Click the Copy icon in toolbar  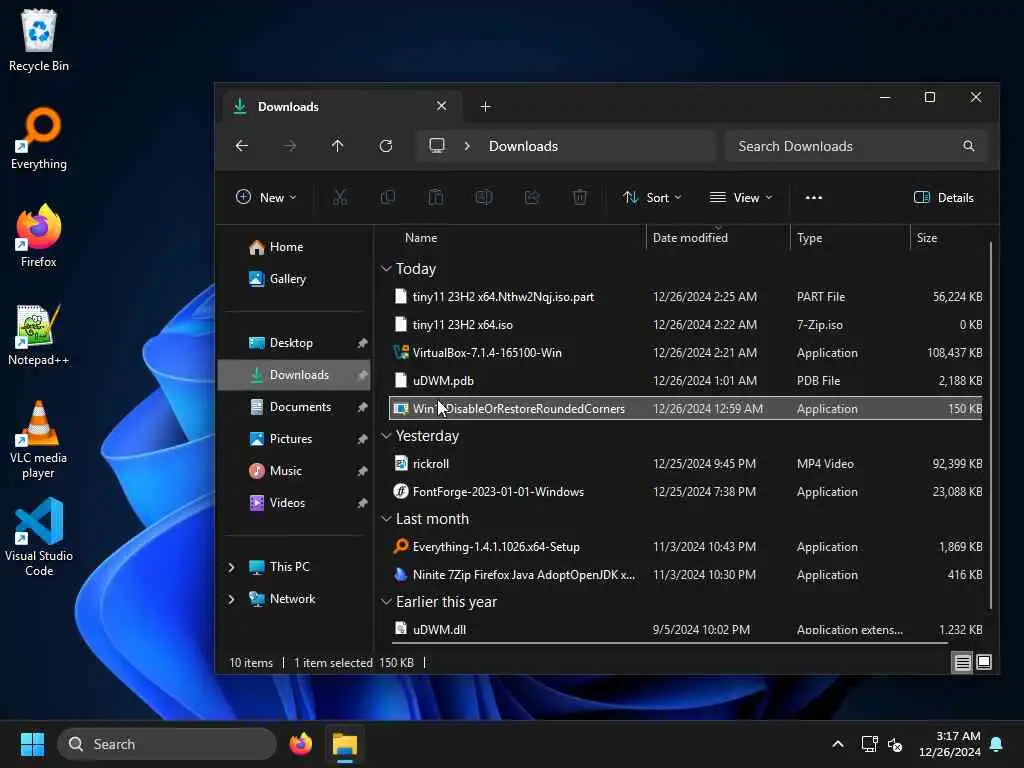point(388,197)
